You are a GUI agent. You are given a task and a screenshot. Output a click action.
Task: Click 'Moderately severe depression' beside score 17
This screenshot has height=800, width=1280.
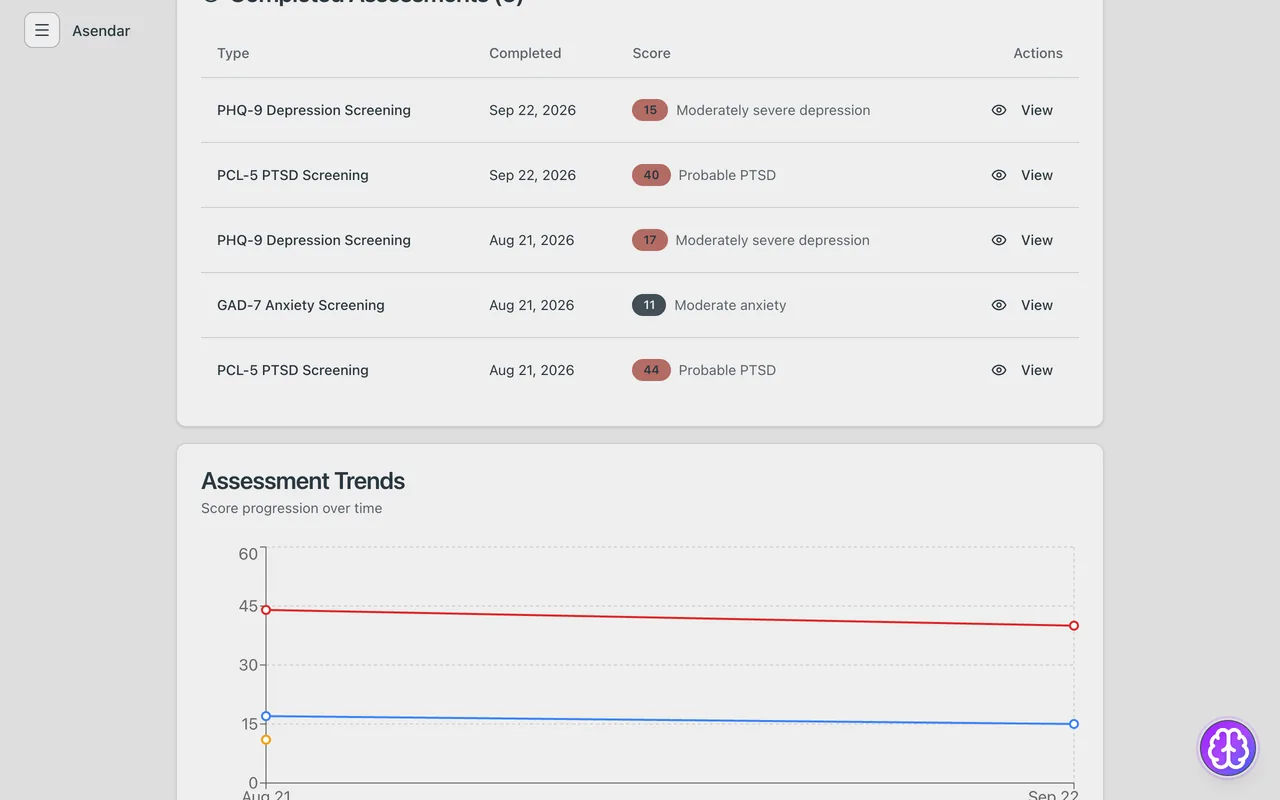(772, 240)
